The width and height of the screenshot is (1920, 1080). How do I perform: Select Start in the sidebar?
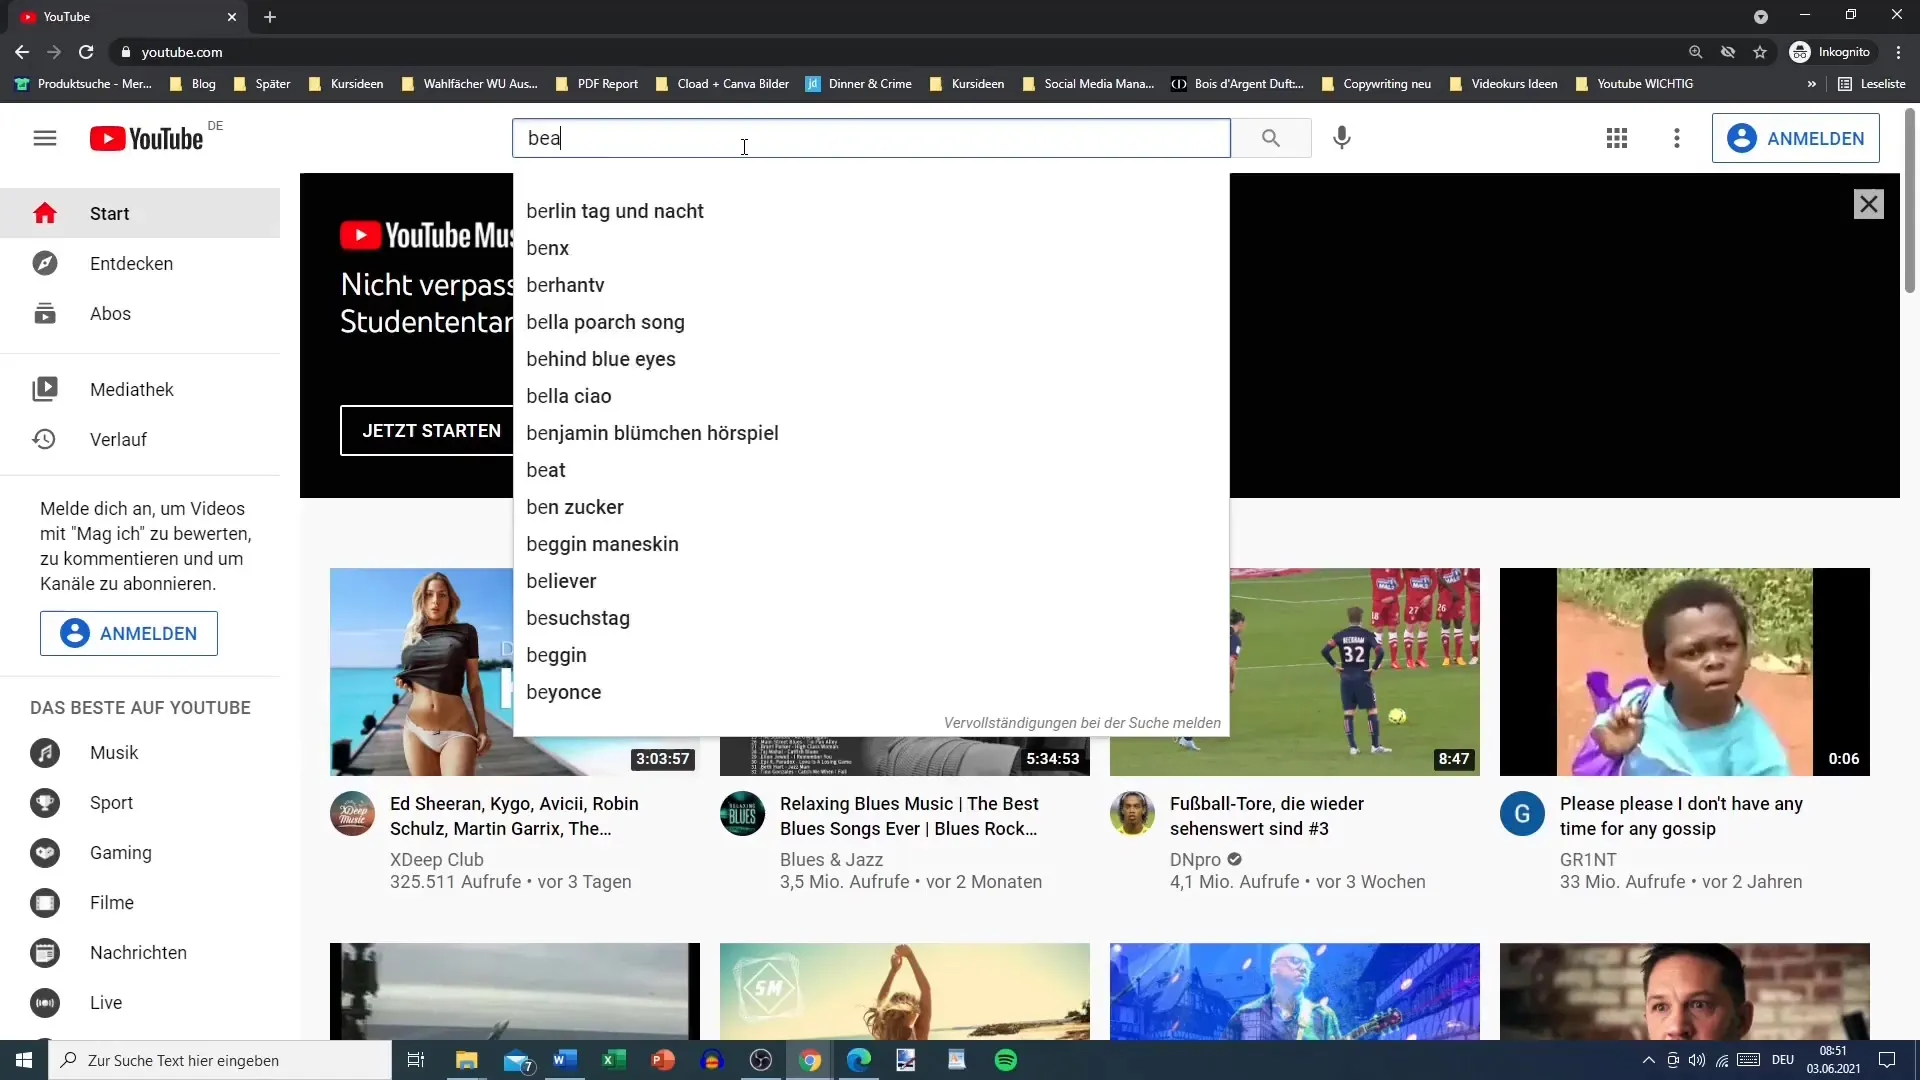140,213
